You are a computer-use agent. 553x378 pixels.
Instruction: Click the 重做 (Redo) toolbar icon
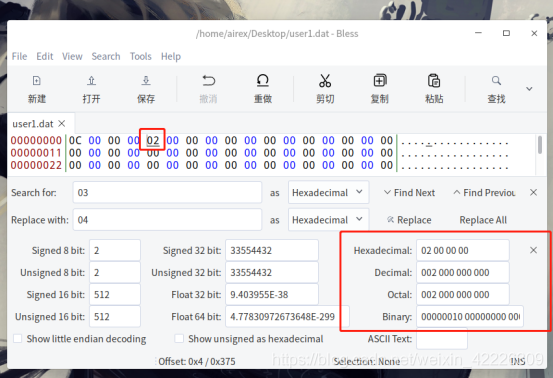(263, 81)
